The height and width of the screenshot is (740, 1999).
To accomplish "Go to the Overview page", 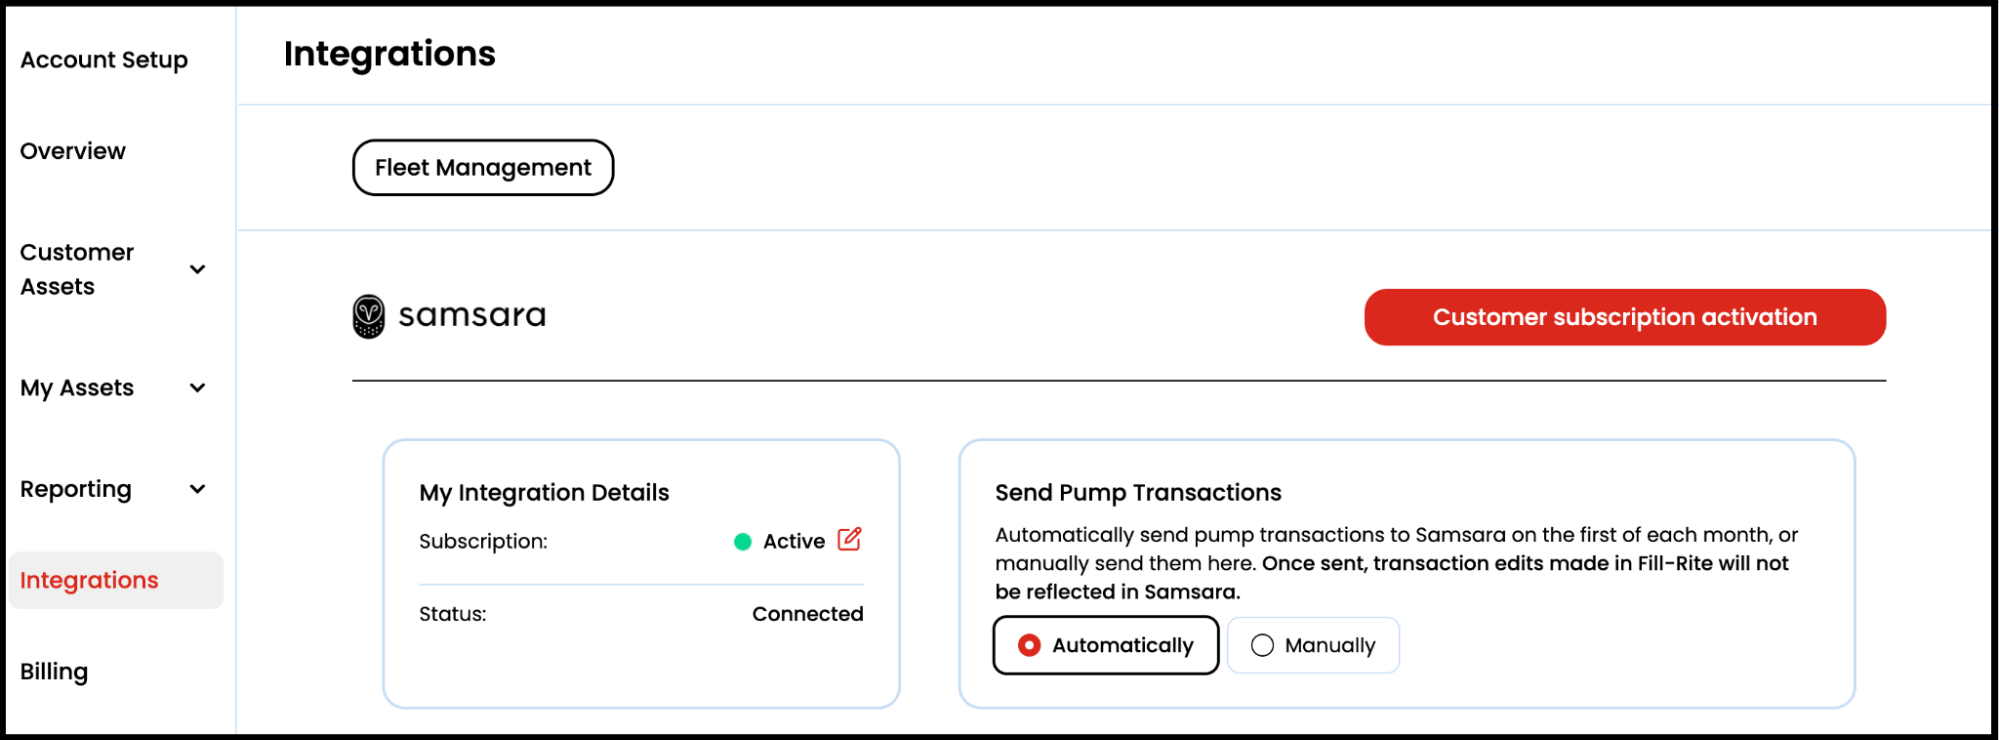I will tap(73, 151).
